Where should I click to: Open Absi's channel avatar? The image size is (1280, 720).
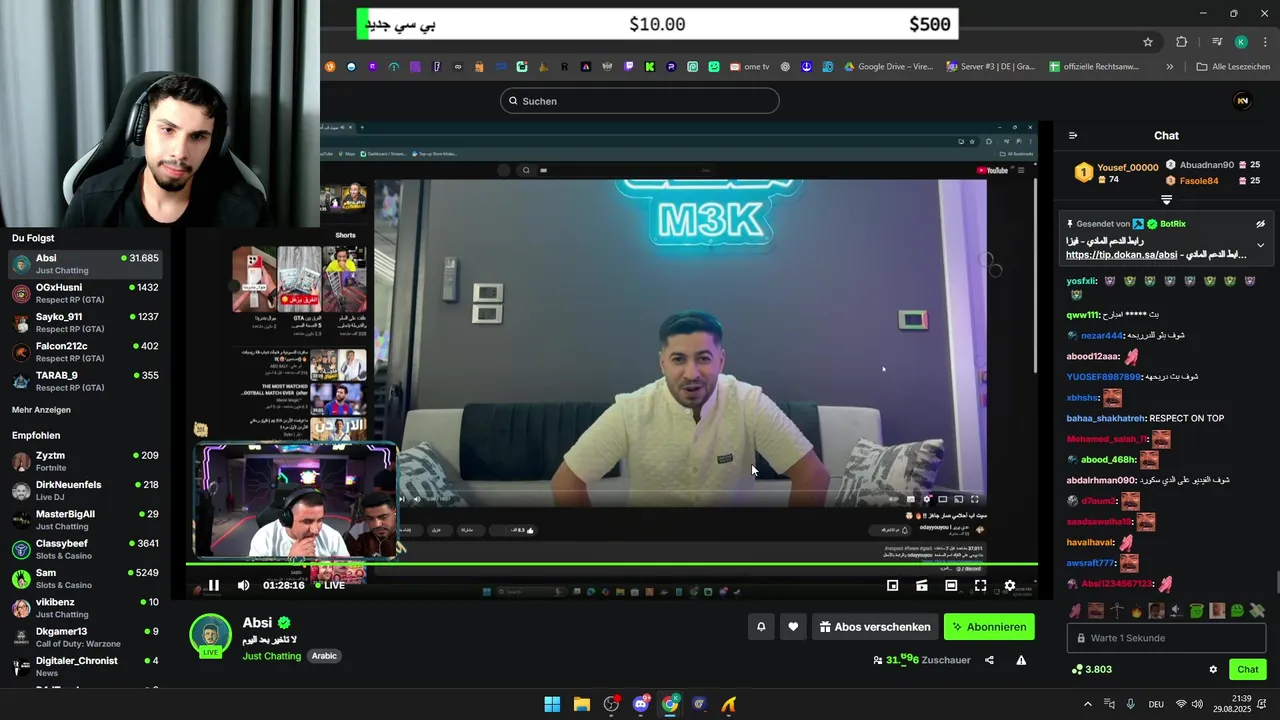[x=210, y=634]
